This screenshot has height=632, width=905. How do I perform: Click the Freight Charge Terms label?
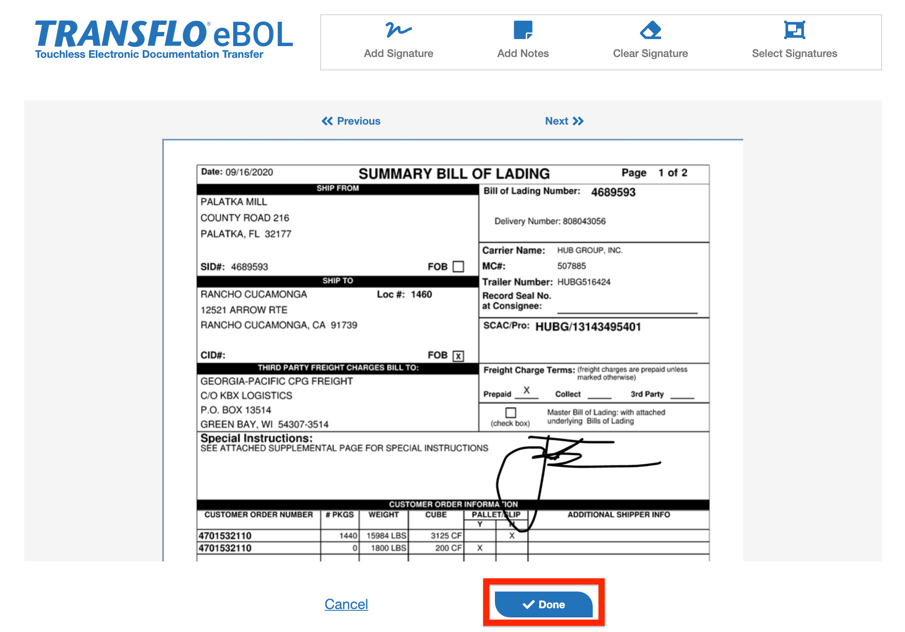click(529, 370)
